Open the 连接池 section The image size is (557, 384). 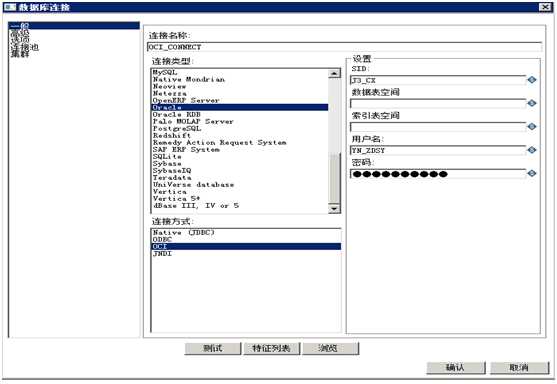[x=25, y=47]
